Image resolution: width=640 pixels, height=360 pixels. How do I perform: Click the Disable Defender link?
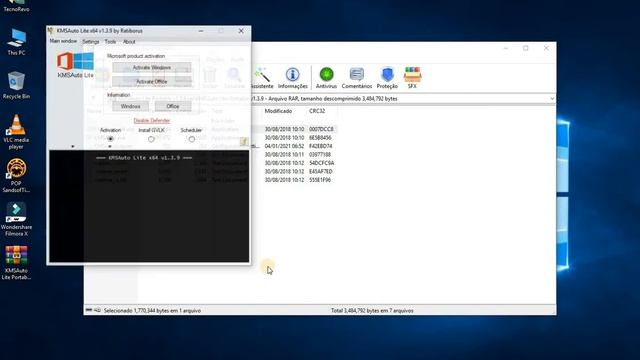[x=152, y=120]
